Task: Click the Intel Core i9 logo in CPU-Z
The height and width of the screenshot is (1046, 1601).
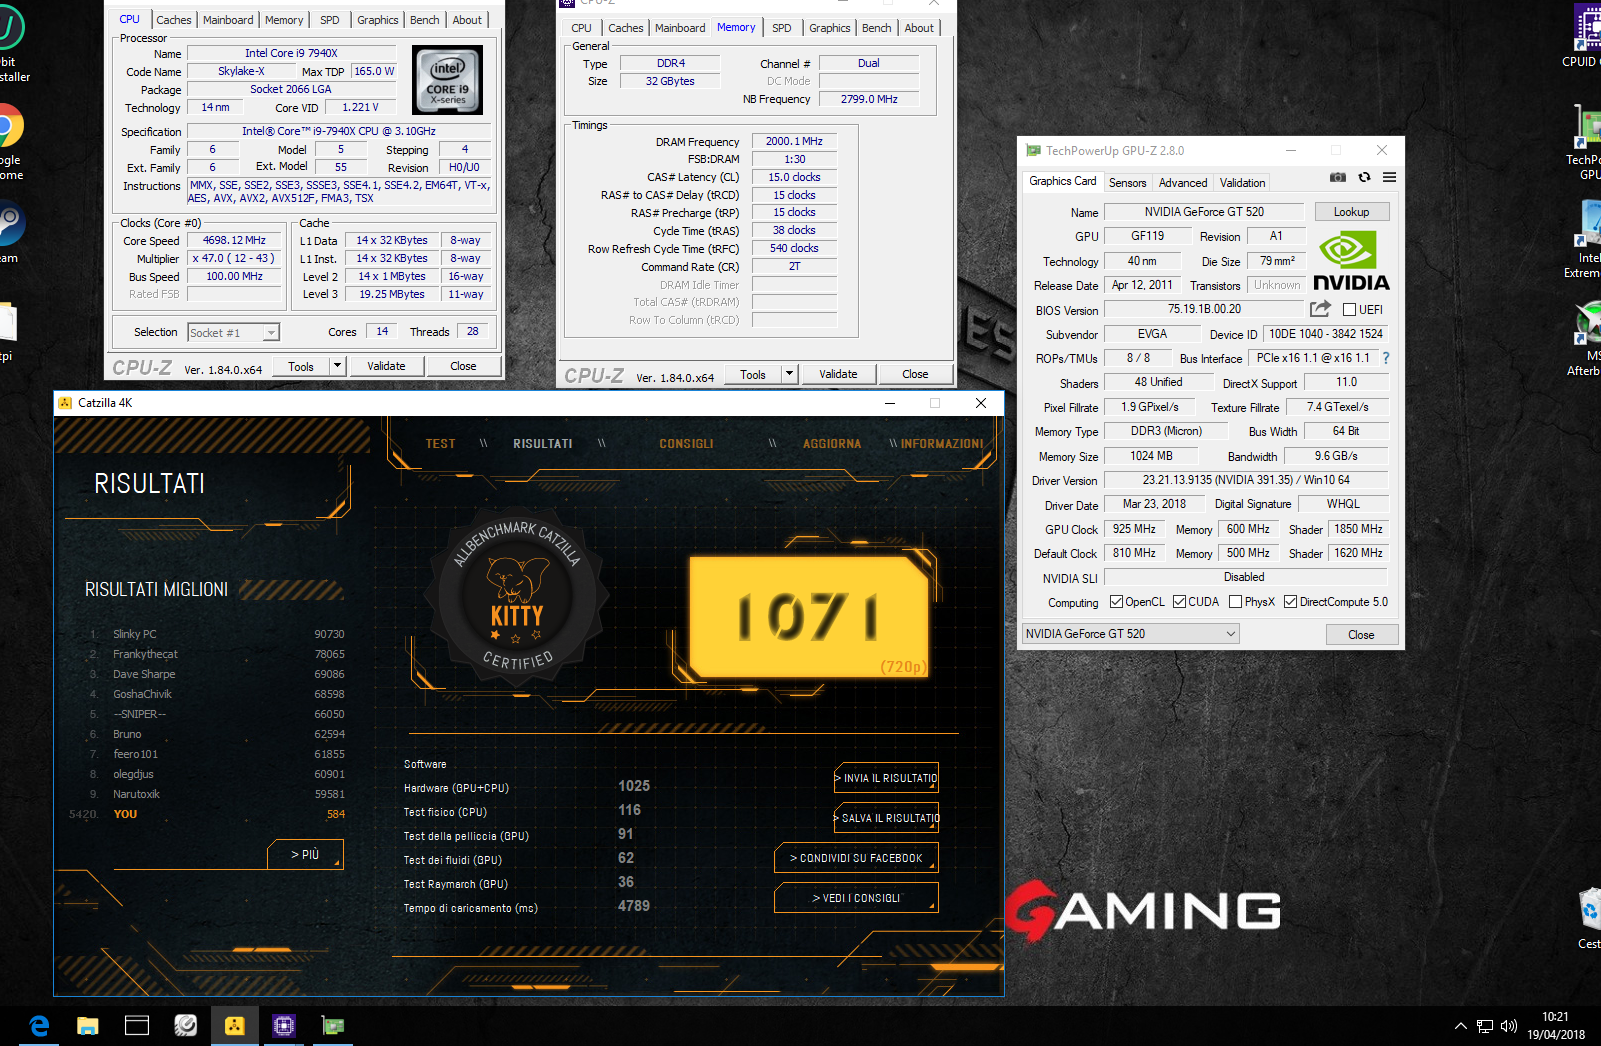Action: point(447,79)
